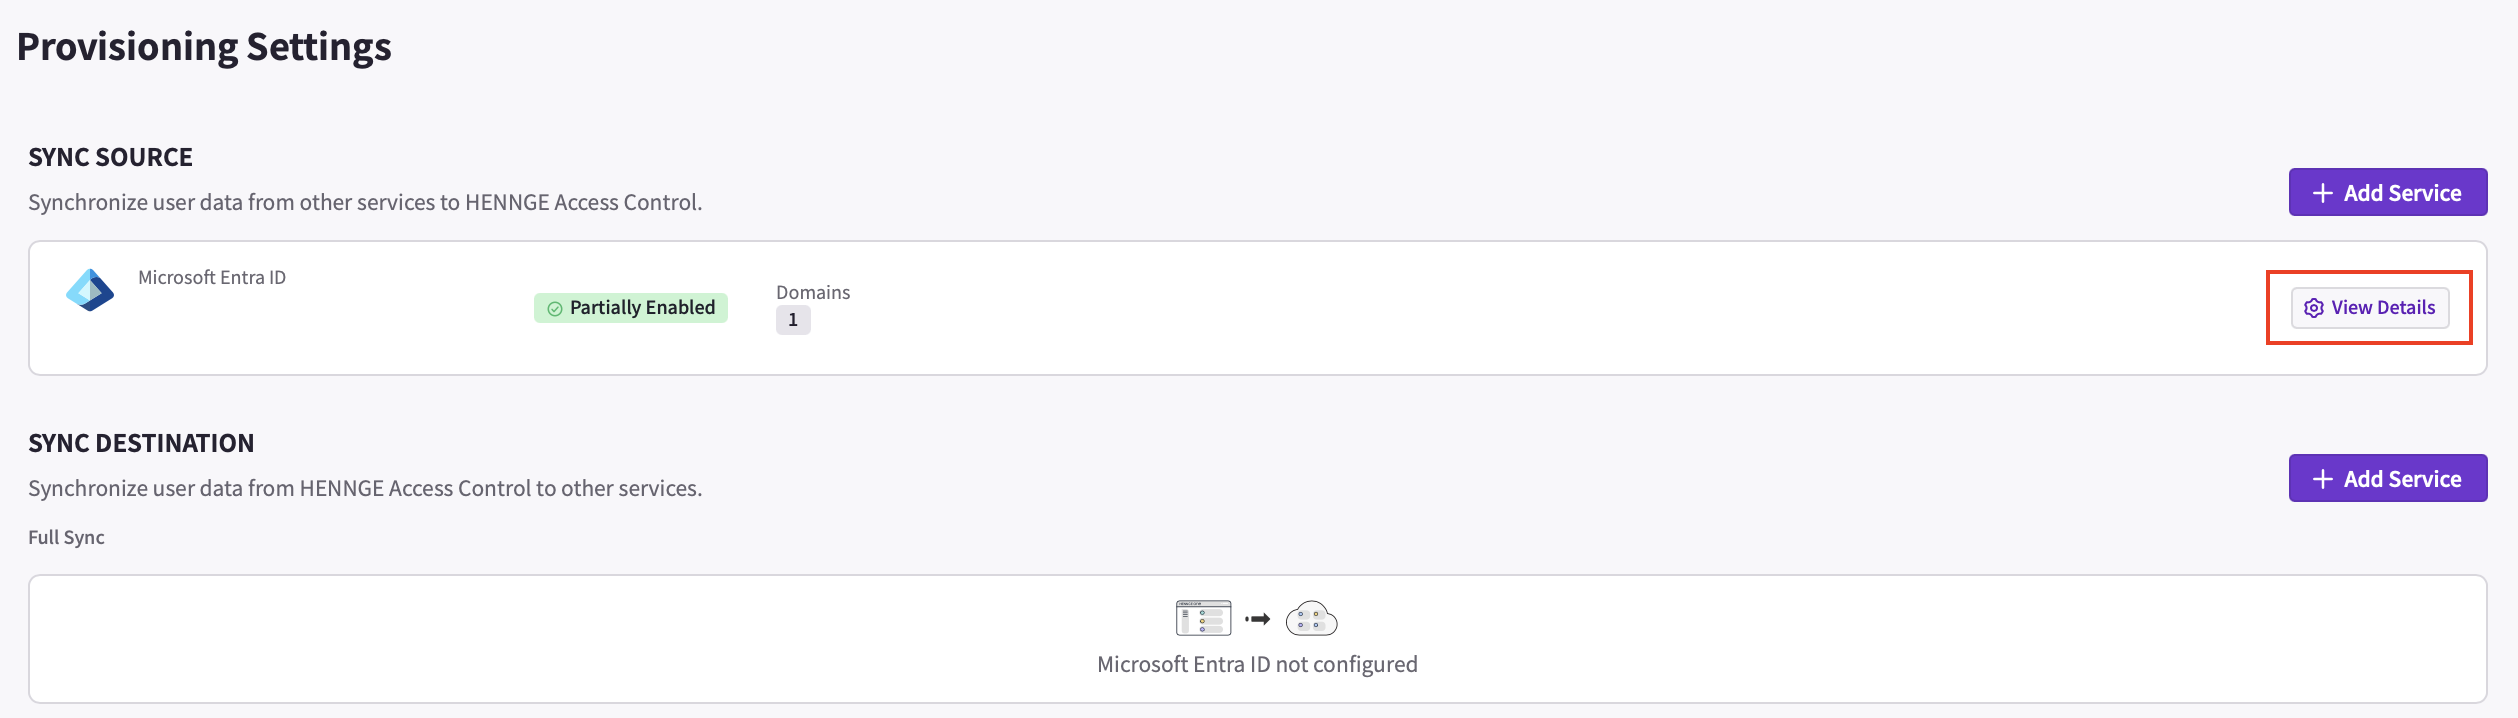Add a service under Sync Destination
Image resolution: width=2518 pixels, height=718 pixels.
tap(2388, 478)
